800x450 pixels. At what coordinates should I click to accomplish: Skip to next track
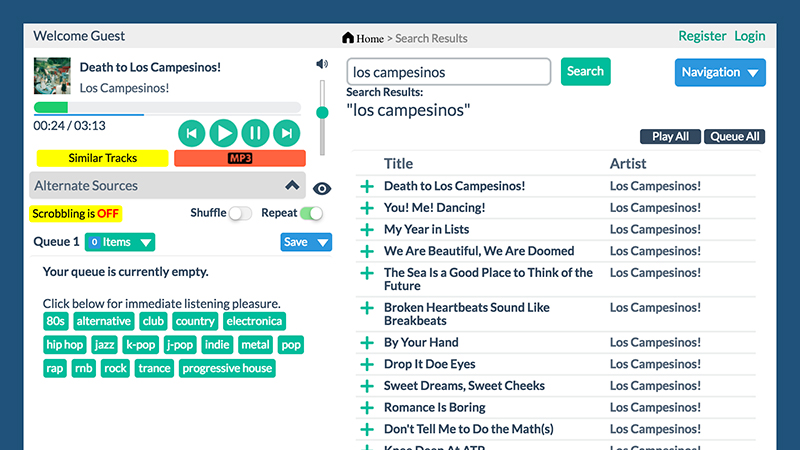287,133
